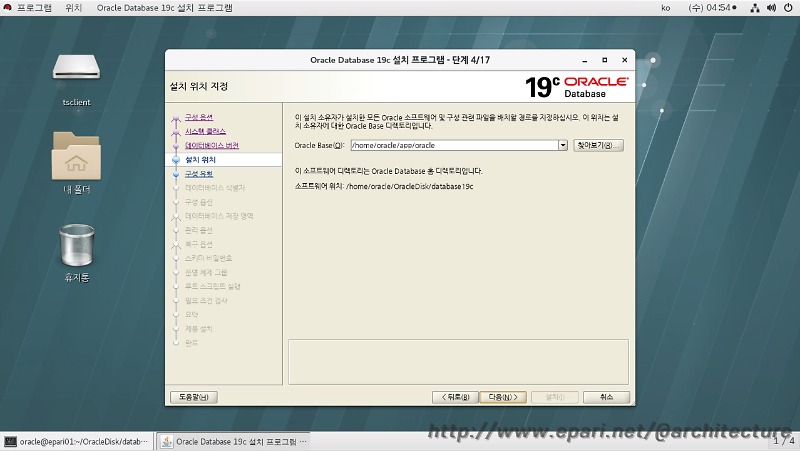The height and width of the screenshot is (451, 800).
Task: Open the 프로그램 menu in top bar
Action: pyautogui.click(x=34, y=8)
